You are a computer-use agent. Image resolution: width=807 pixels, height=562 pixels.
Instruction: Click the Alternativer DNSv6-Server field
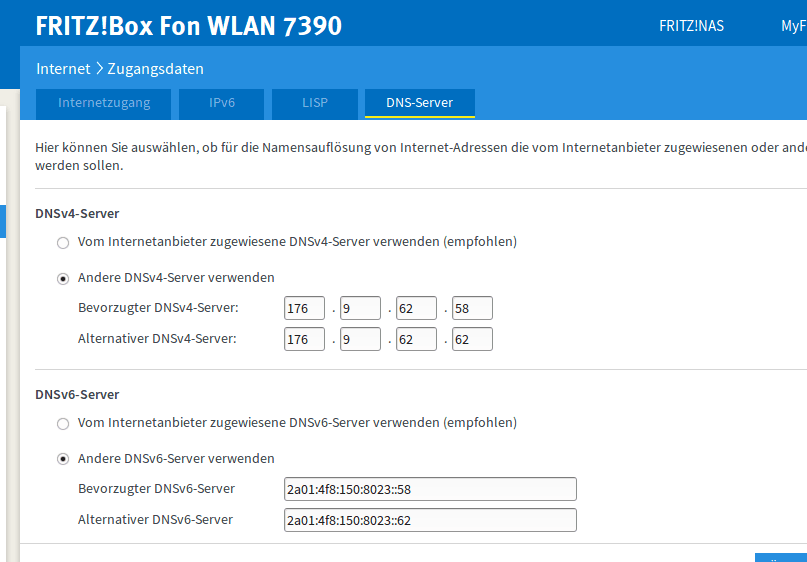tap(430, 520)
